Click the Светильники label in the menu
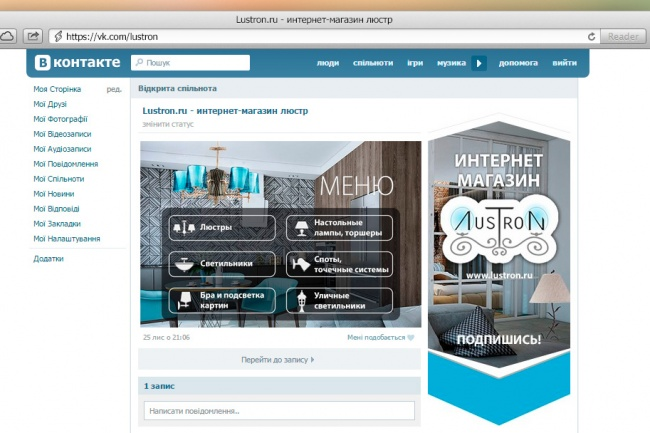Viewport: 650px width, 433px height. click(x=226, y=263)
